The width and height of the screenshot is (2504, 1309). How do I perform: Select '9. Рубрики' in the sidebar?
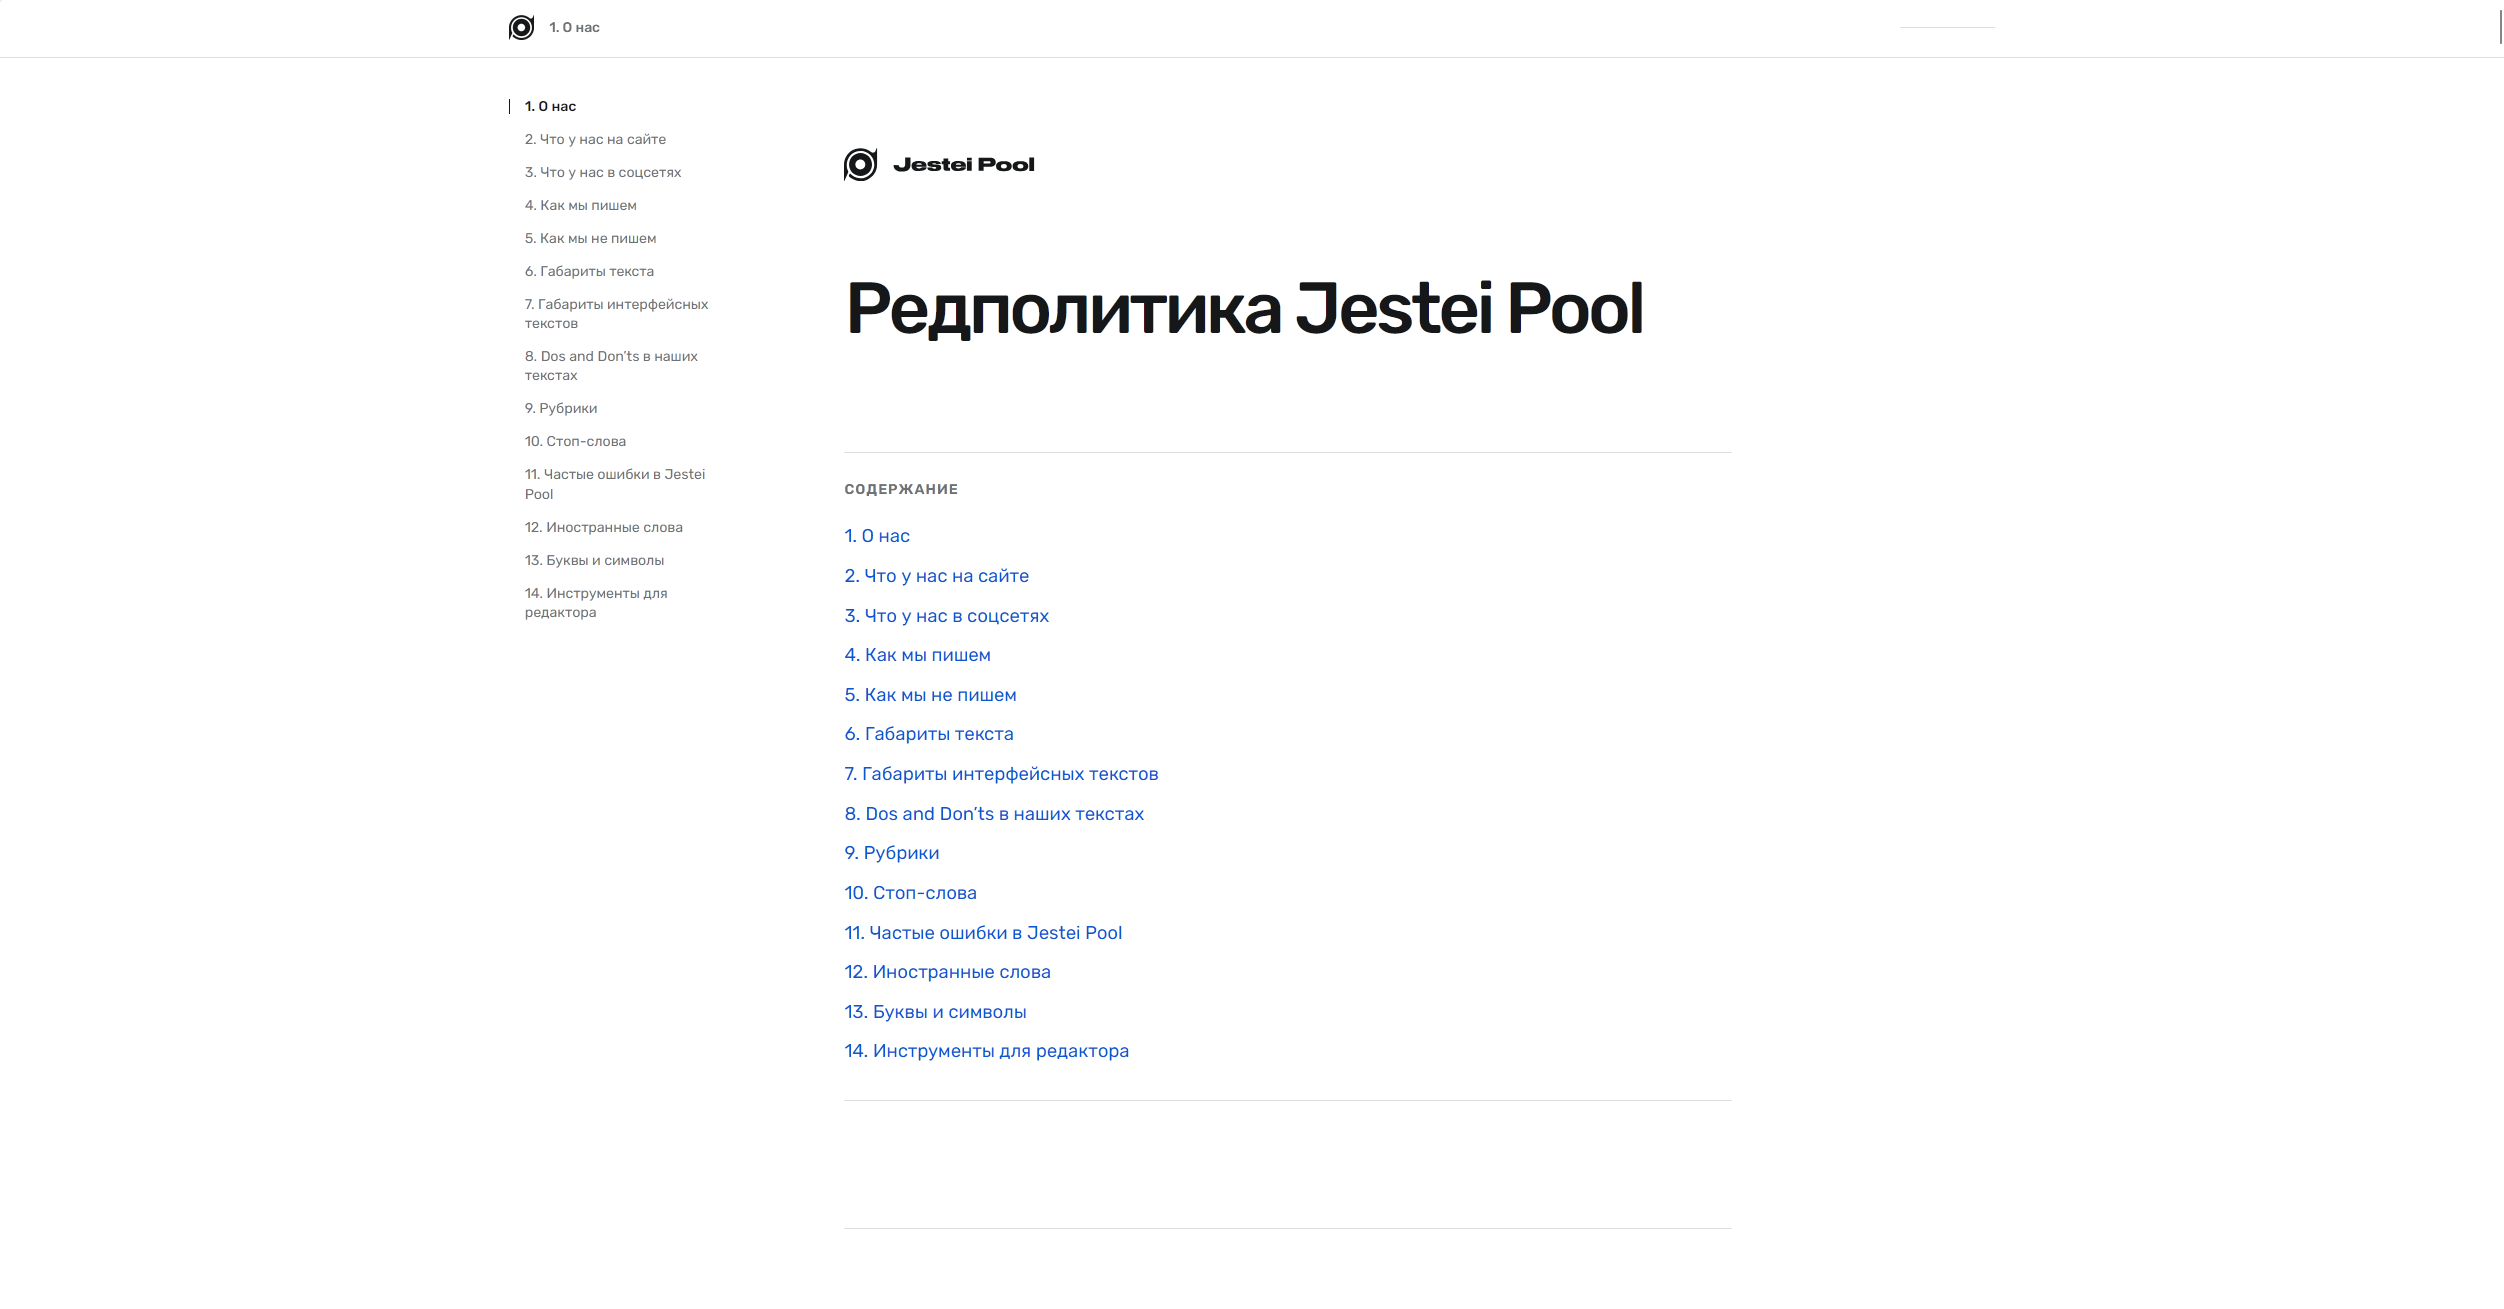tap(561, 408)
